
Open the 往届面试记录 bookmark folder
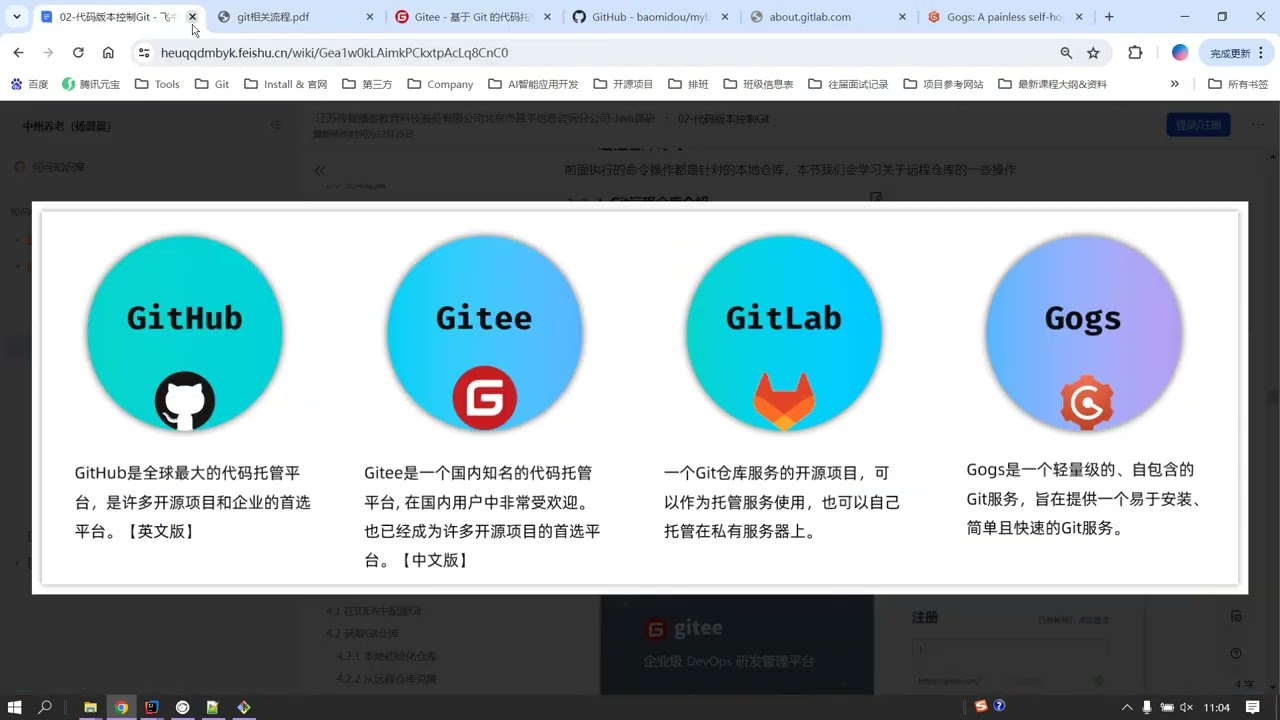[x=847, y=84]
